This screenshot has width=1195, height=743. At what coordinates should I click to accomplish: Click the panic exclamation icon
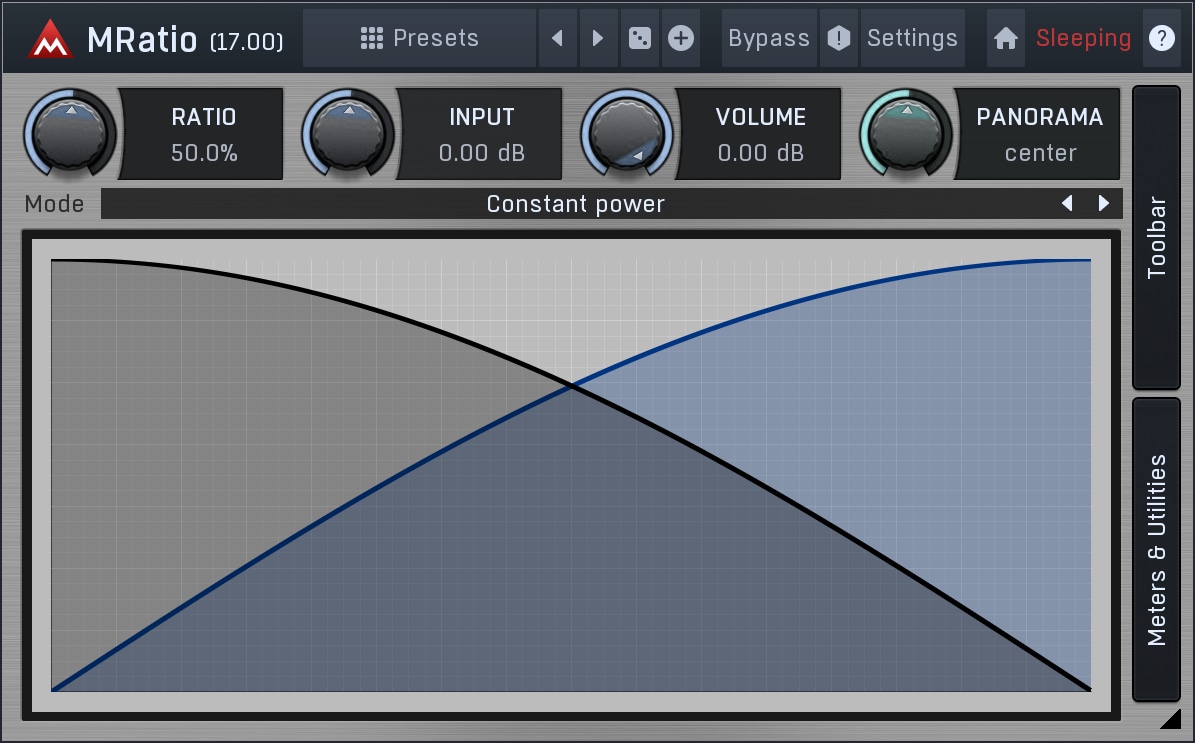[x=839, y=39]
